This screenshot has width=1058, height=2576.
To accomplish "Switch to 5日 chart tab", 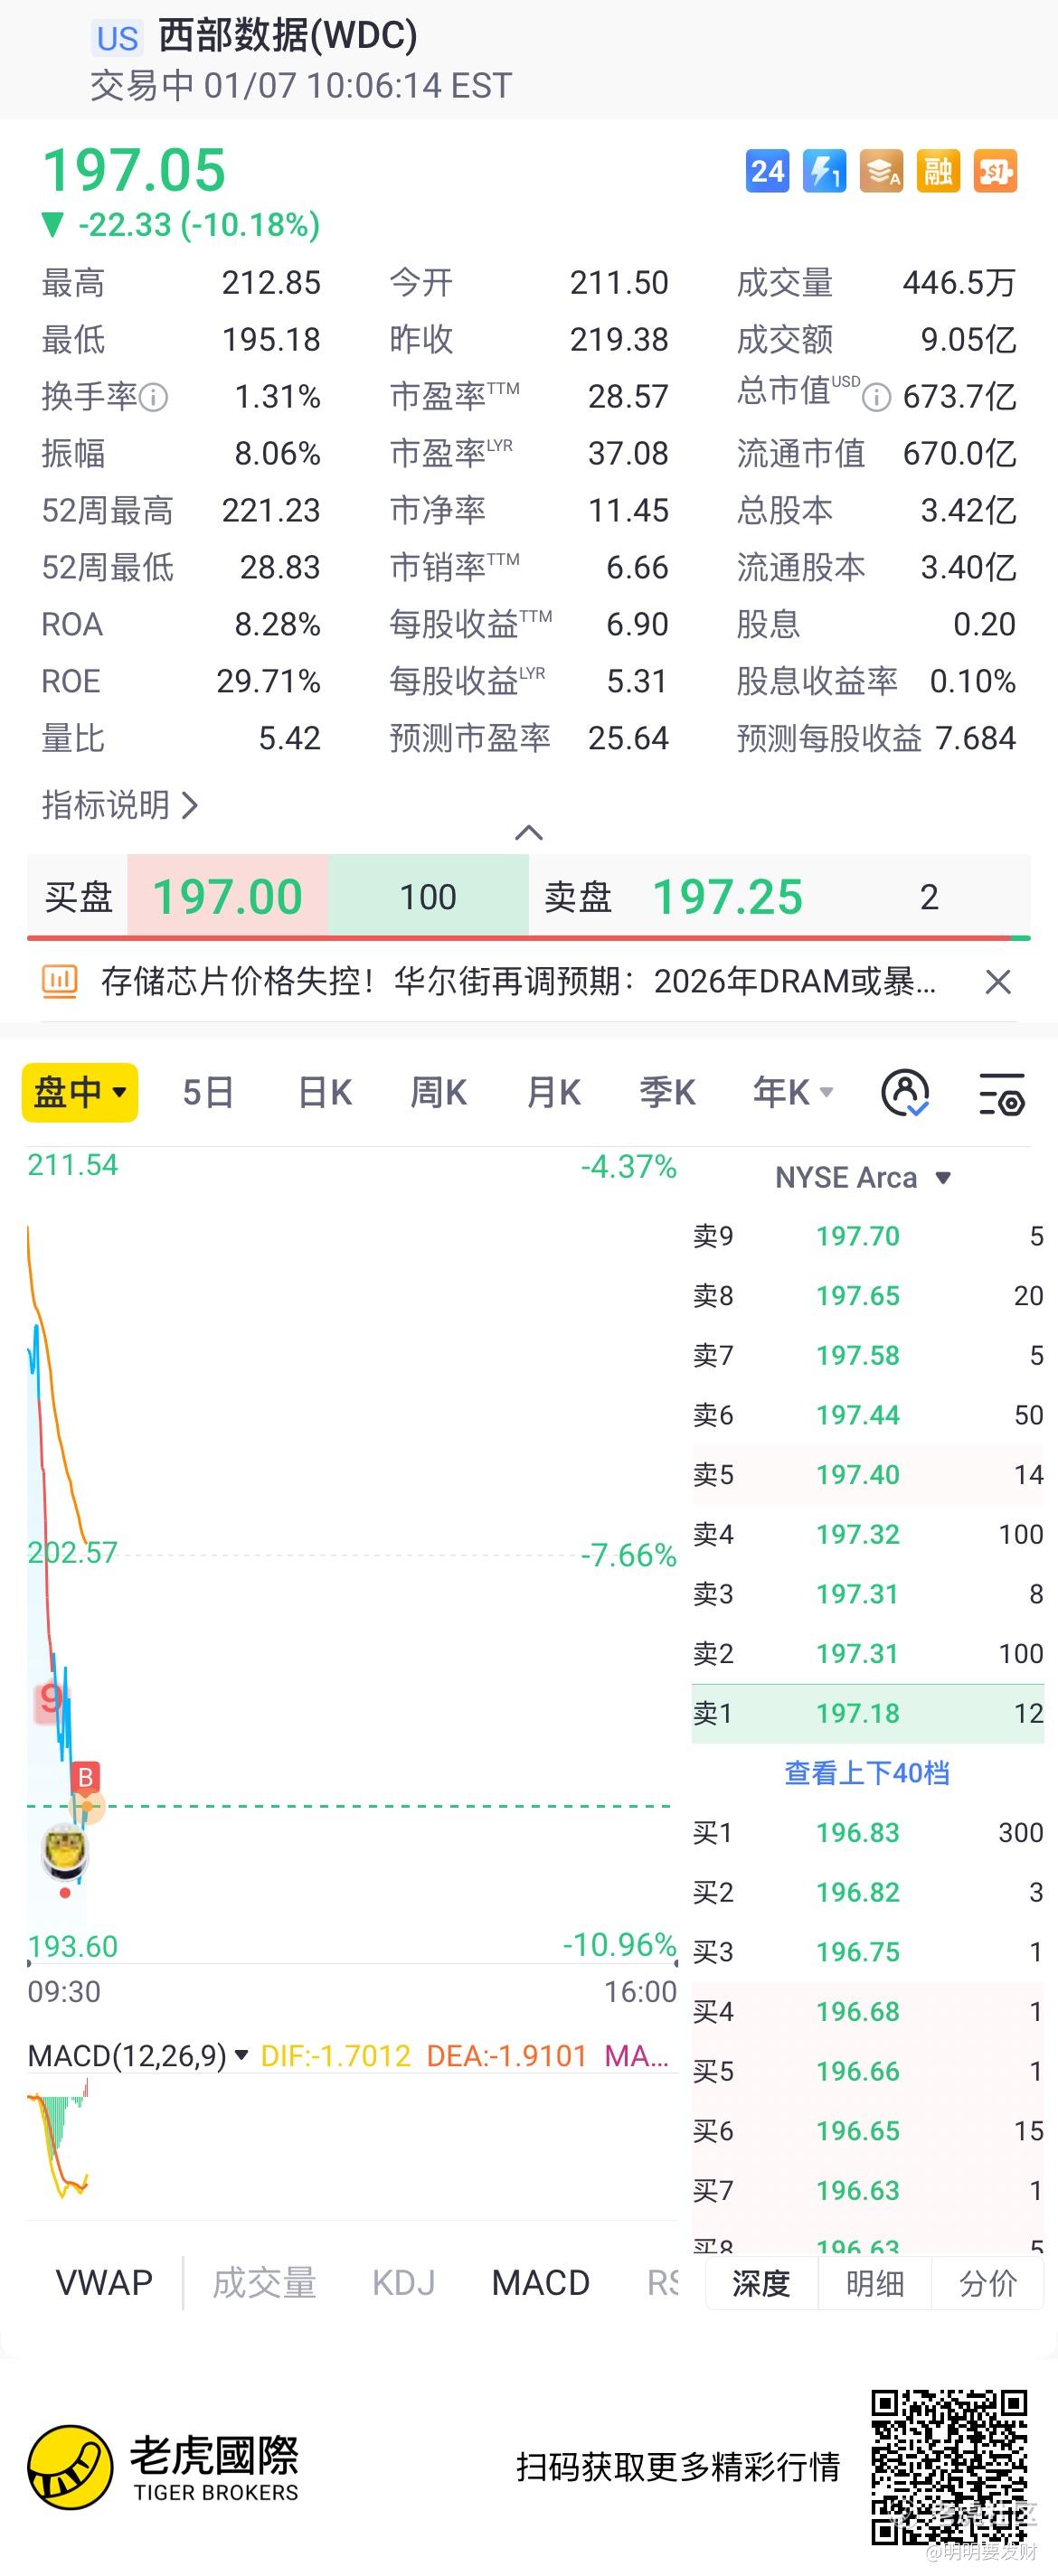I will tap(208, 1092).
